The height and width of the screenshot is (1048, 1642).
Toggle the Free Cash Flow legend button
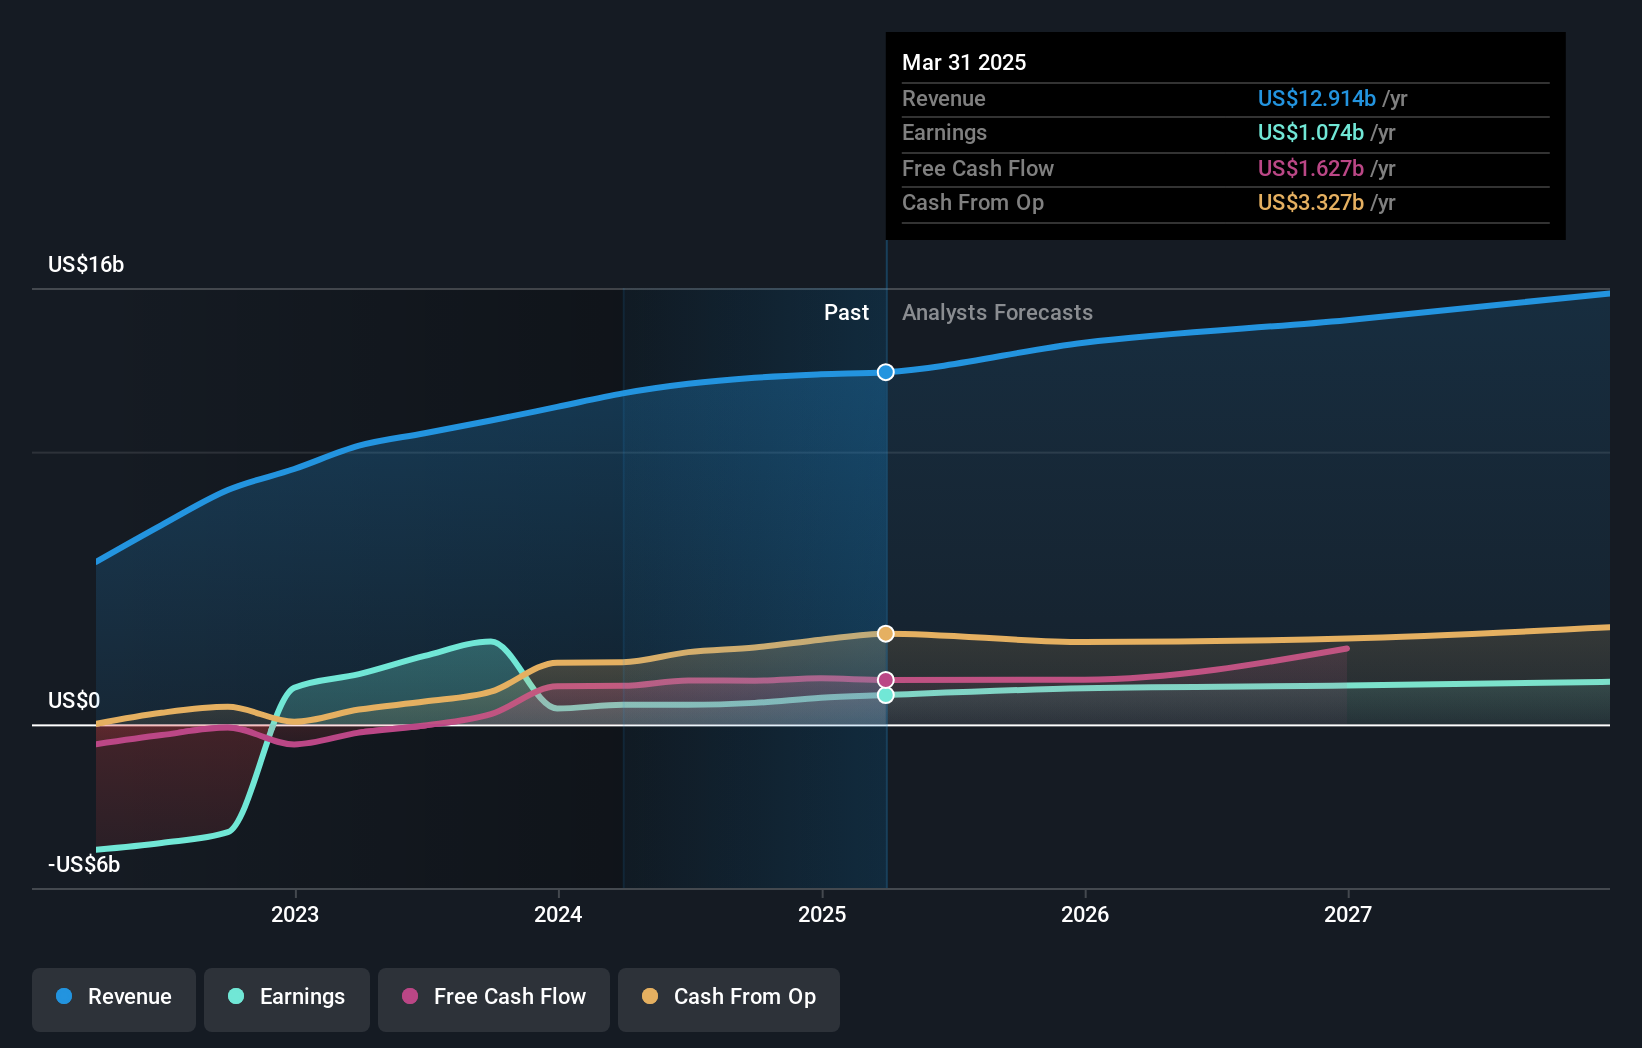(494, 999)
